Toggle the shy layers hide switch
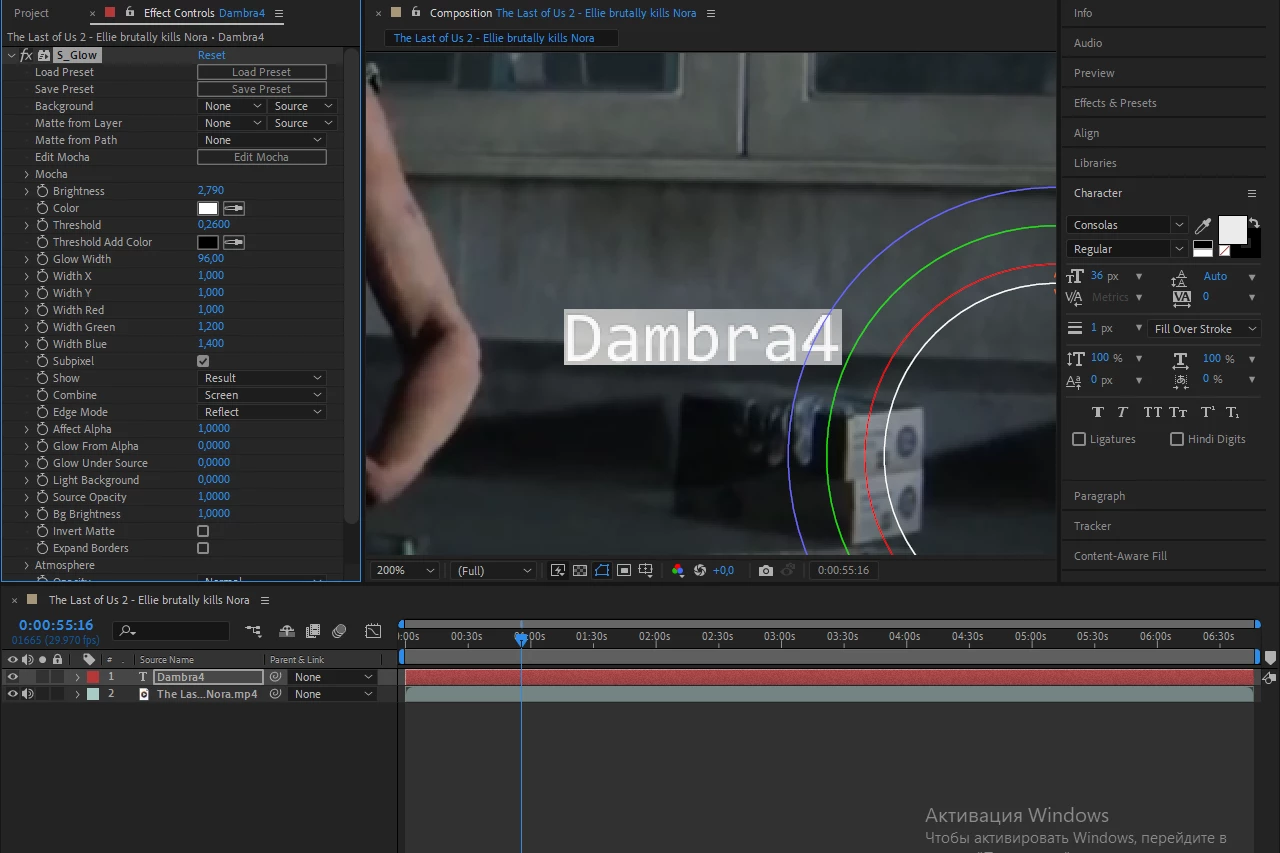1280x853 pixels. [x=287, y=631]
